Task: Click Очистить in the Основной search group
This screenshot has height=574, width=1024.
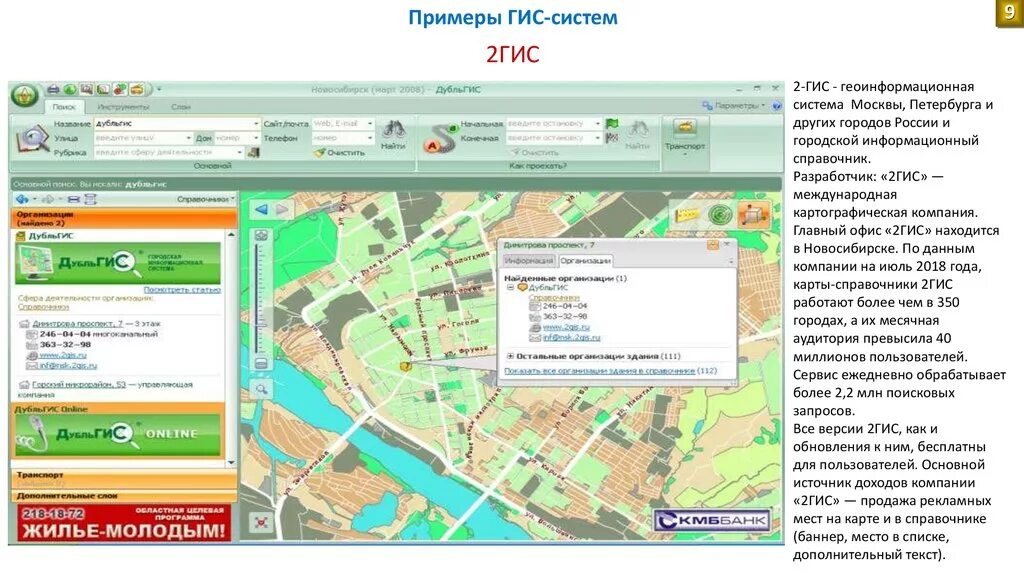Action: click(x=339, y=152)
